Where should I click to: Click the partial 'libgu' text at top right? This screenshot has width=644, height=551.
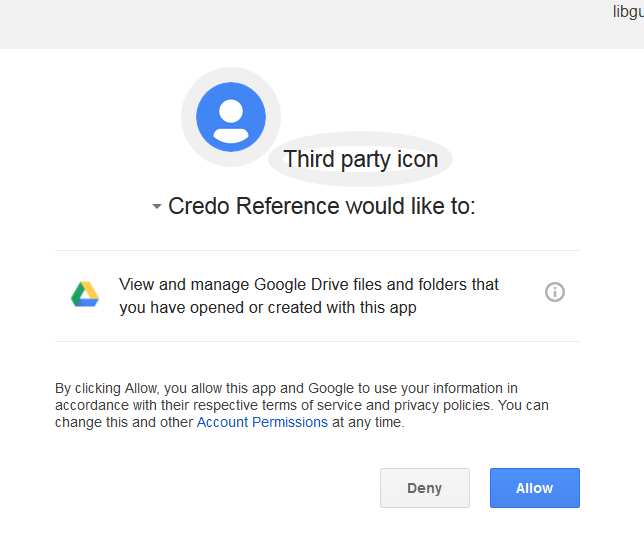628,11
